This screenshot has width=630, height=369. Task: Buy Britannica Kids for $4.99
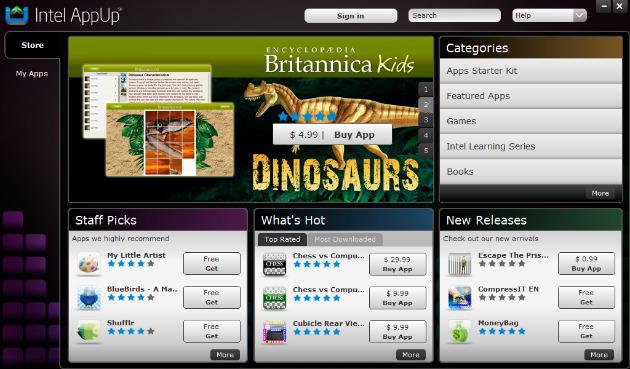(x=332, y=135)
